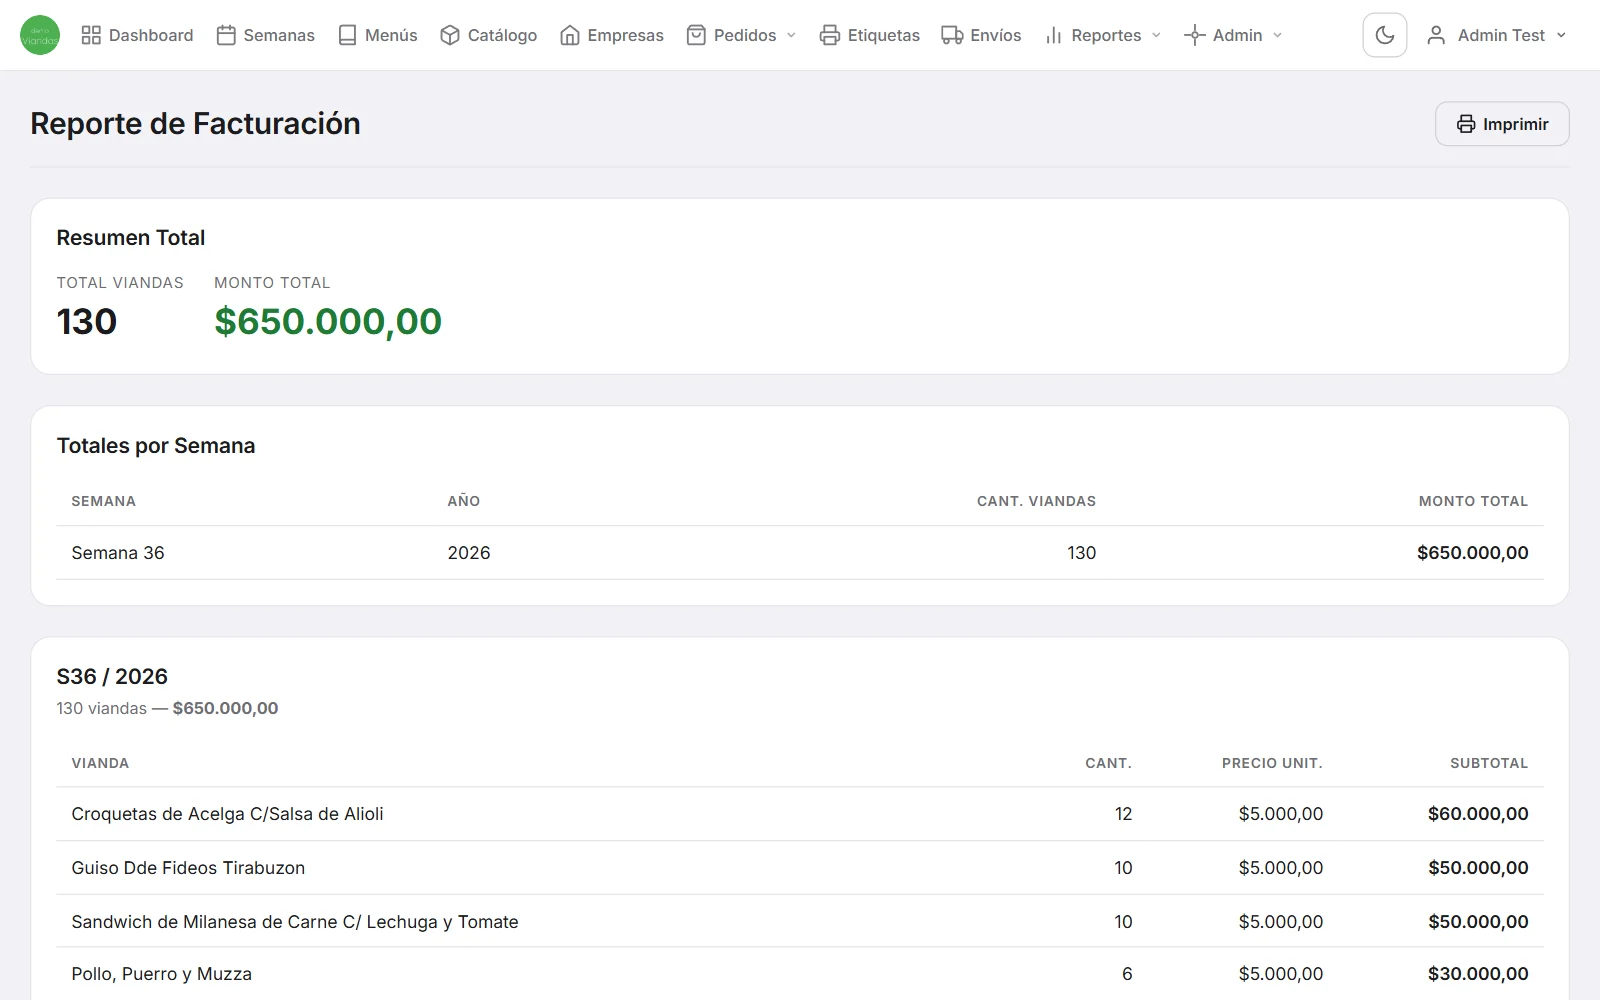Open the Menús navigation label
1600x1000 pixels.
pos(391,35)
